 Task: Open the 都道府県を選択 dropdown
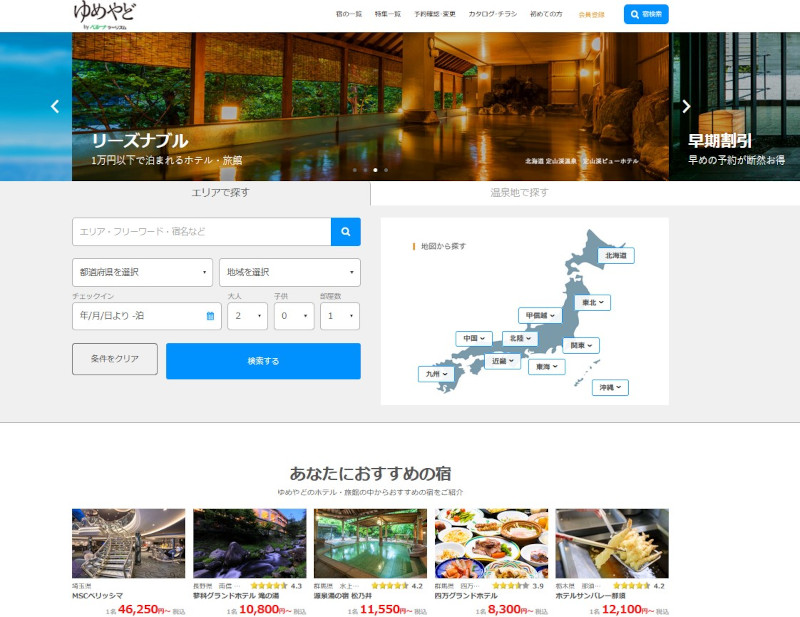coord(142,272)
